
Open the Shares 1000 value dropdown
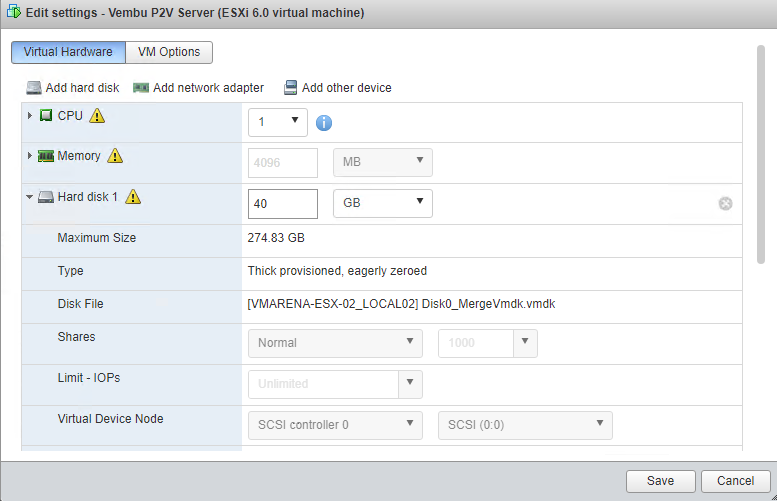(x=525, y=343)
